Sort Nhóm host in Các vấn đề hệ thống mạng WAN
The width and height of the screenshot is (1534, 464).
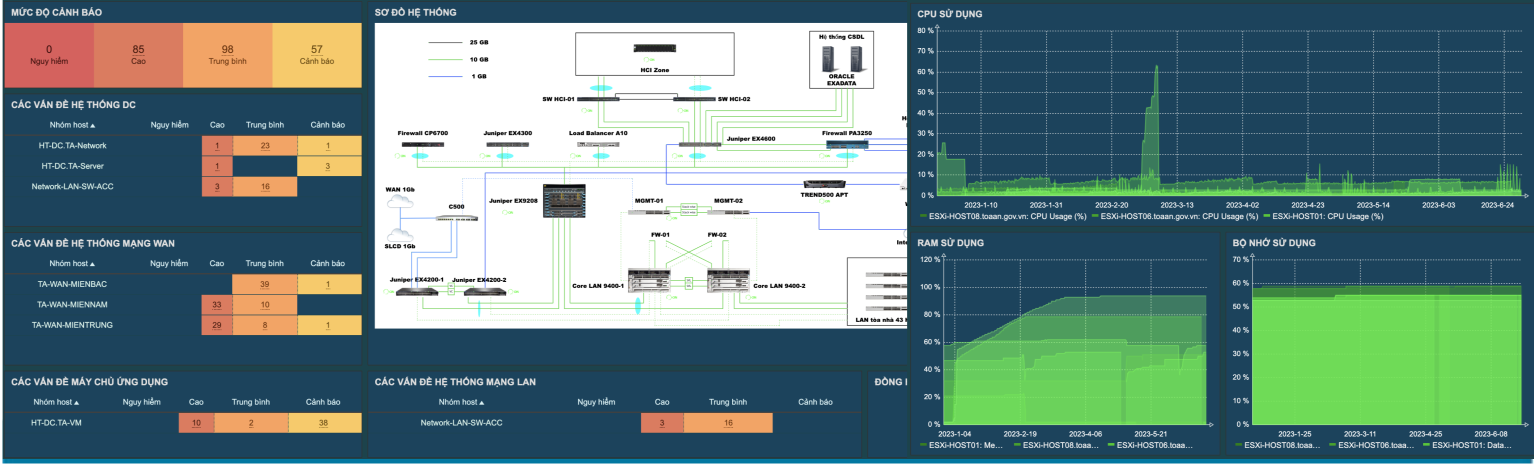tap(72, 263)
